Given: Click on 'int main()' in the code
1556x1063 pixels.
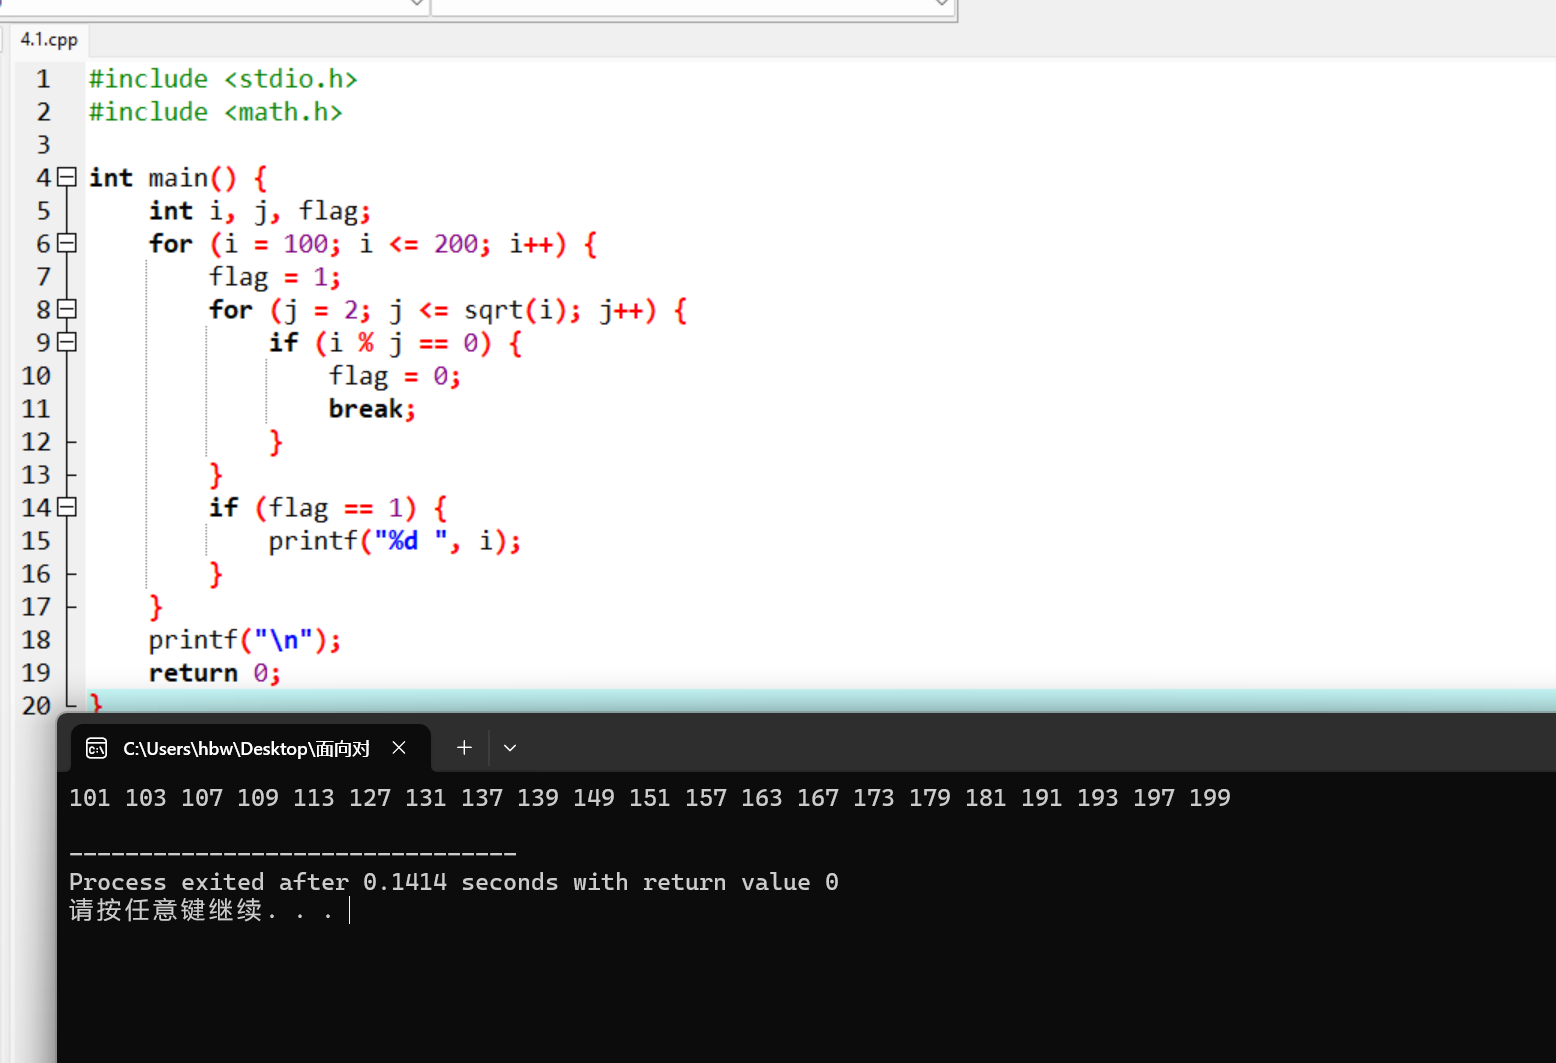Looking at the screenshot, I should (163, 178).
